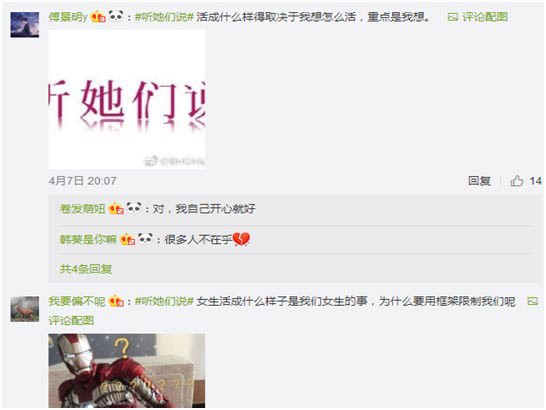Open 我要偏不呢's deer avatar
546x410 pixels.
(x=25, y=309)
